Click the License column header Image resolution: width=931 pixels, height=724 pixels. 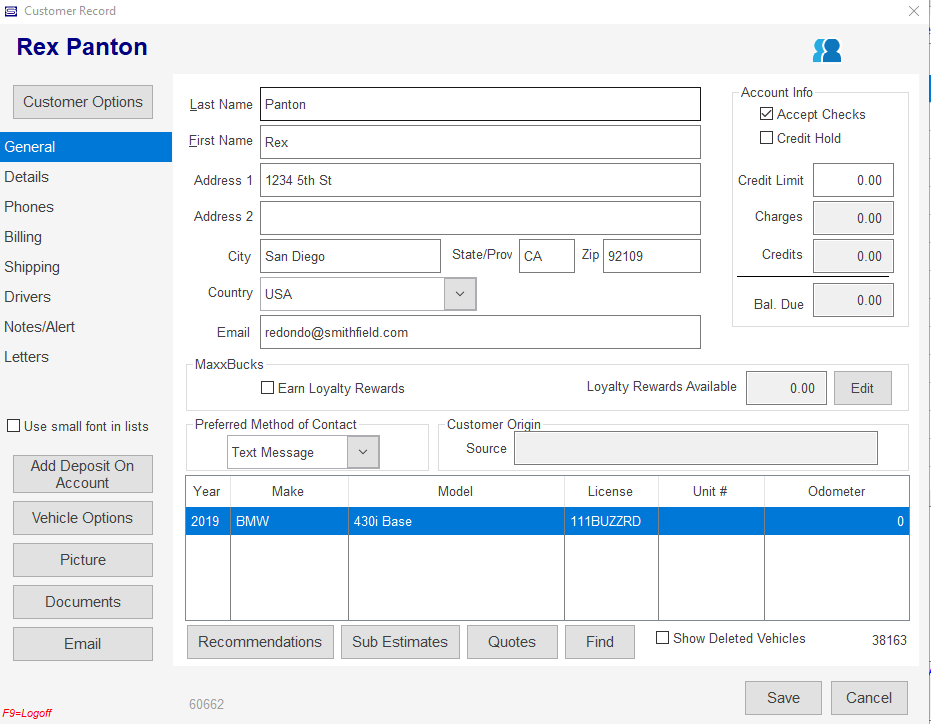click(x=611, y=491)
